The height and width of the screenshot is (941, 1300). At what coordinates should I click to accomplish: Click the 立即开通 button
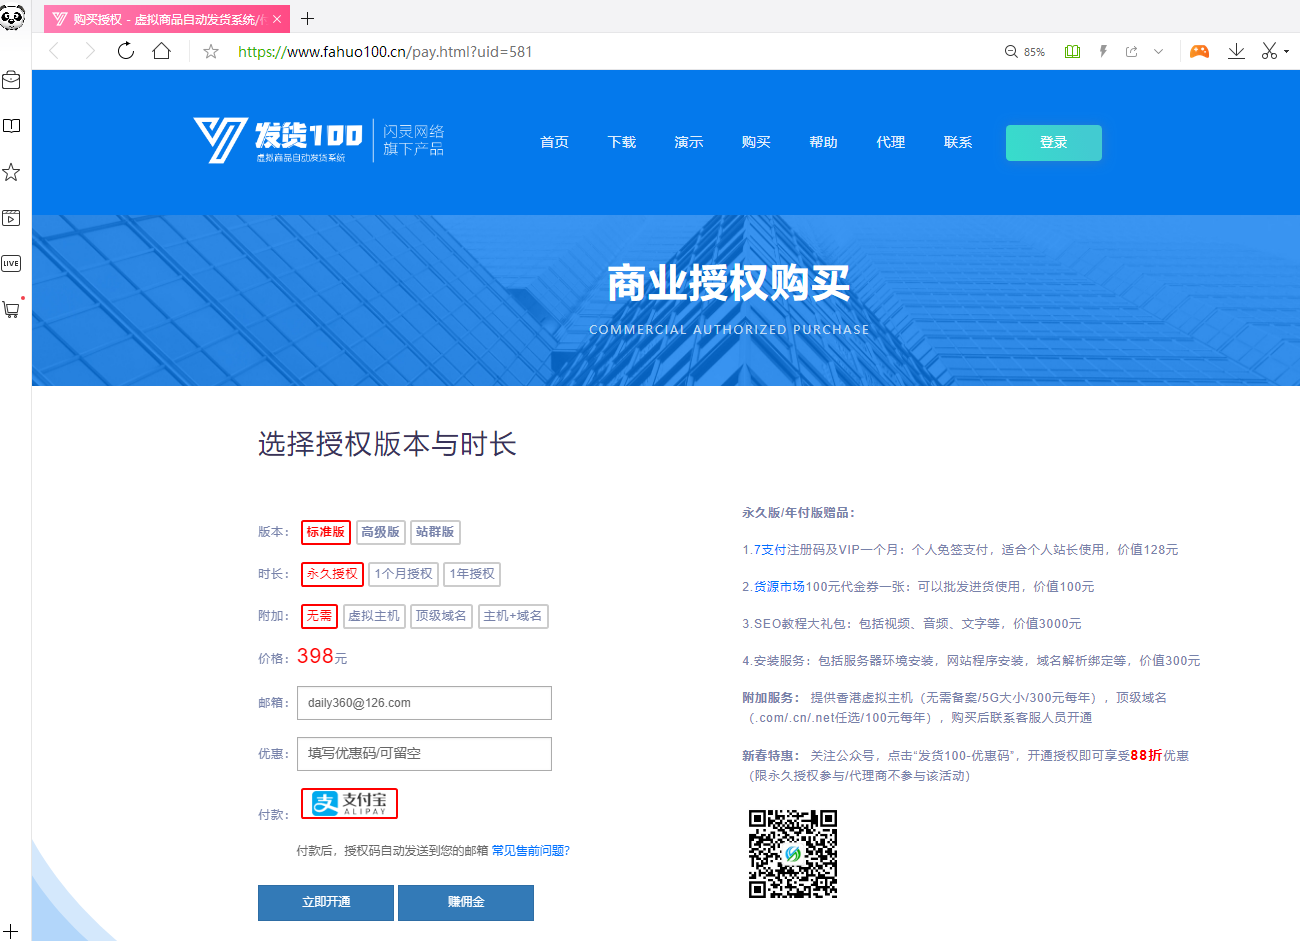coord(326,902)
